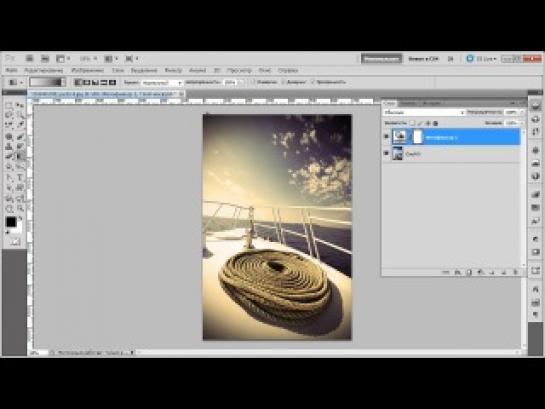
Task: Select the Zoom tool
Action: point(20,208)
